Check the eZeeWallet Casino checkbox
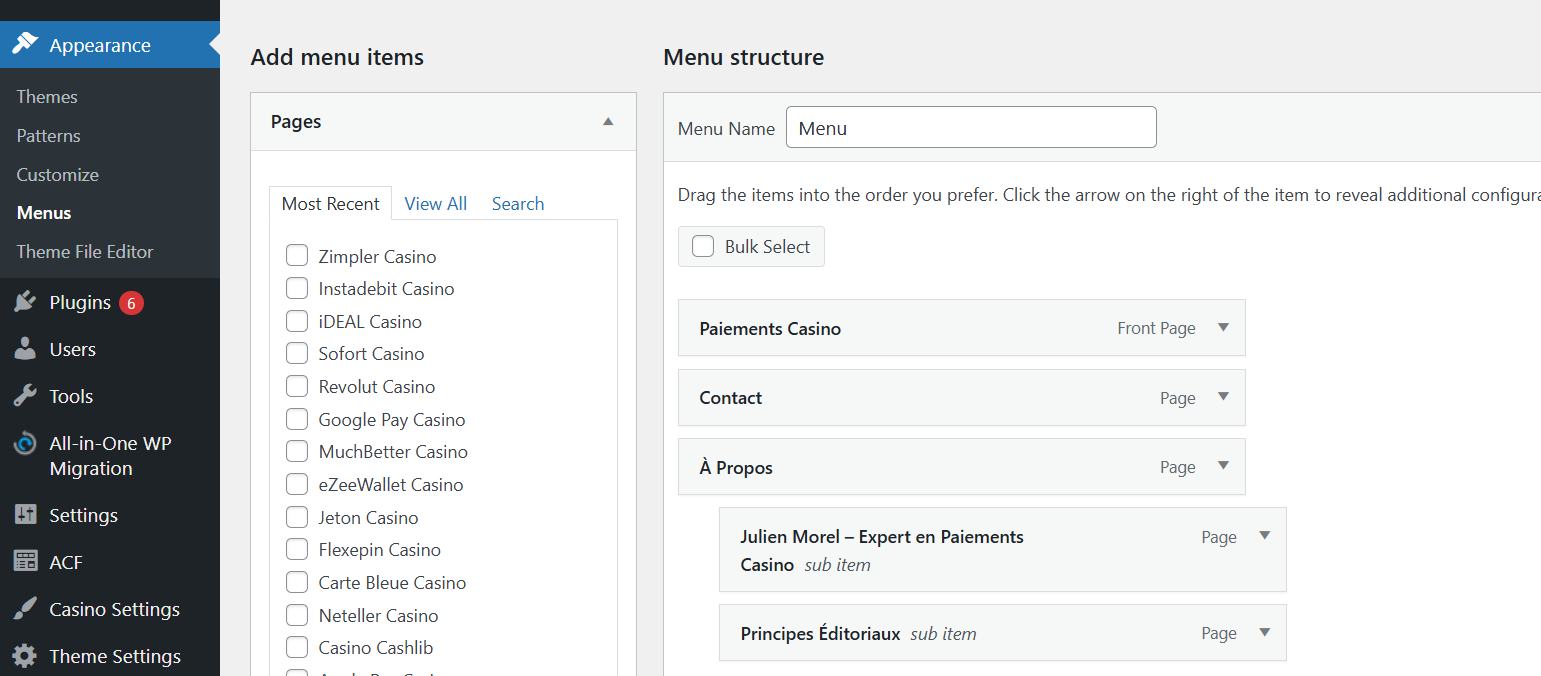This screenshot has height=676, width=1541. pos(297,484)
